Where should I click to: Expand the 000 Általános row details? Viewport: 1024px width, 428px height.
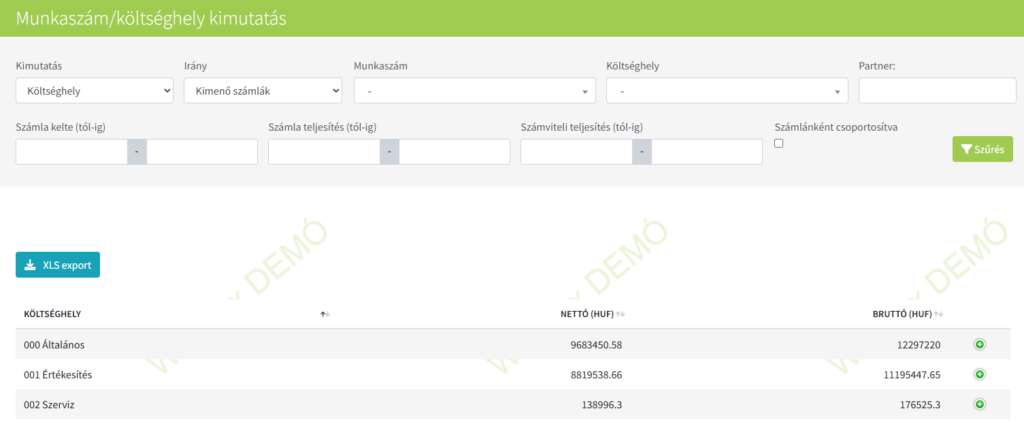(x=979, y=344)
